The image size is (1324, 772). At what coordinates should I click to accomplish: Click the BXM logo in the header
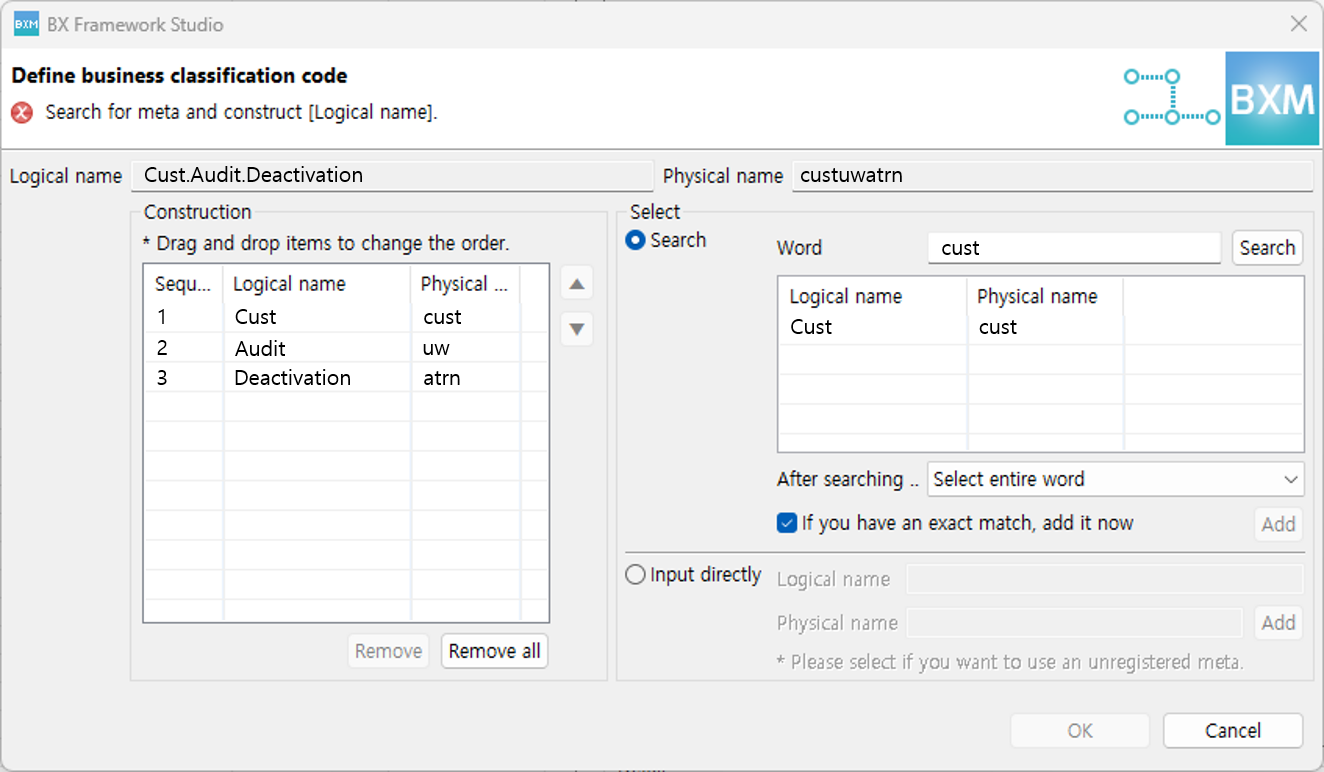point(1271,99)
